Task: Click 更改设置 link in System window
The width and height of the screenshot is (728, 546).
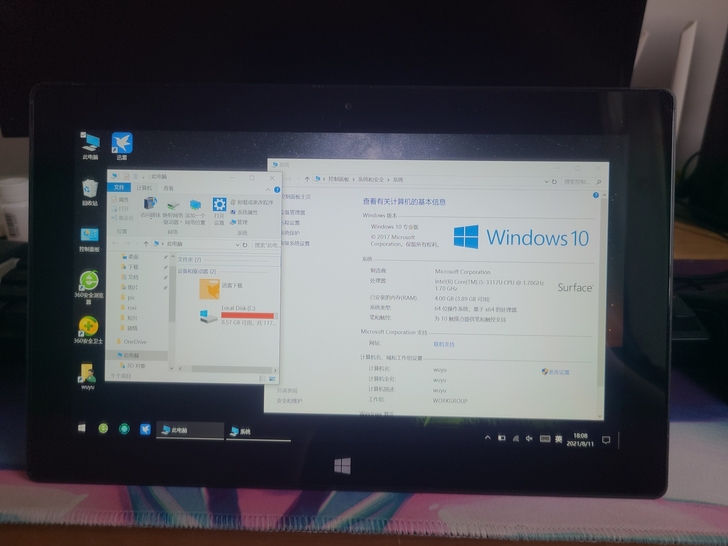Action: click(555, 372)
